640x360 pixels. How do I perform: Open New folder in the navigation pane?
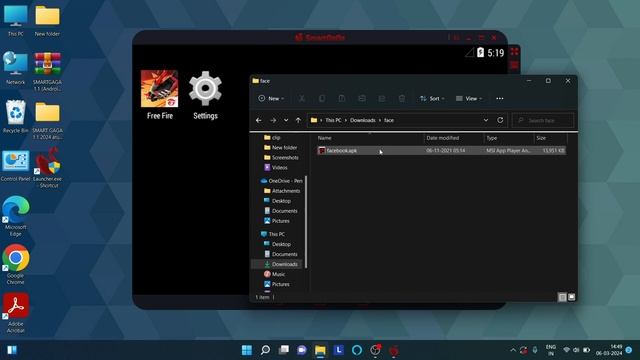point(280,147)
